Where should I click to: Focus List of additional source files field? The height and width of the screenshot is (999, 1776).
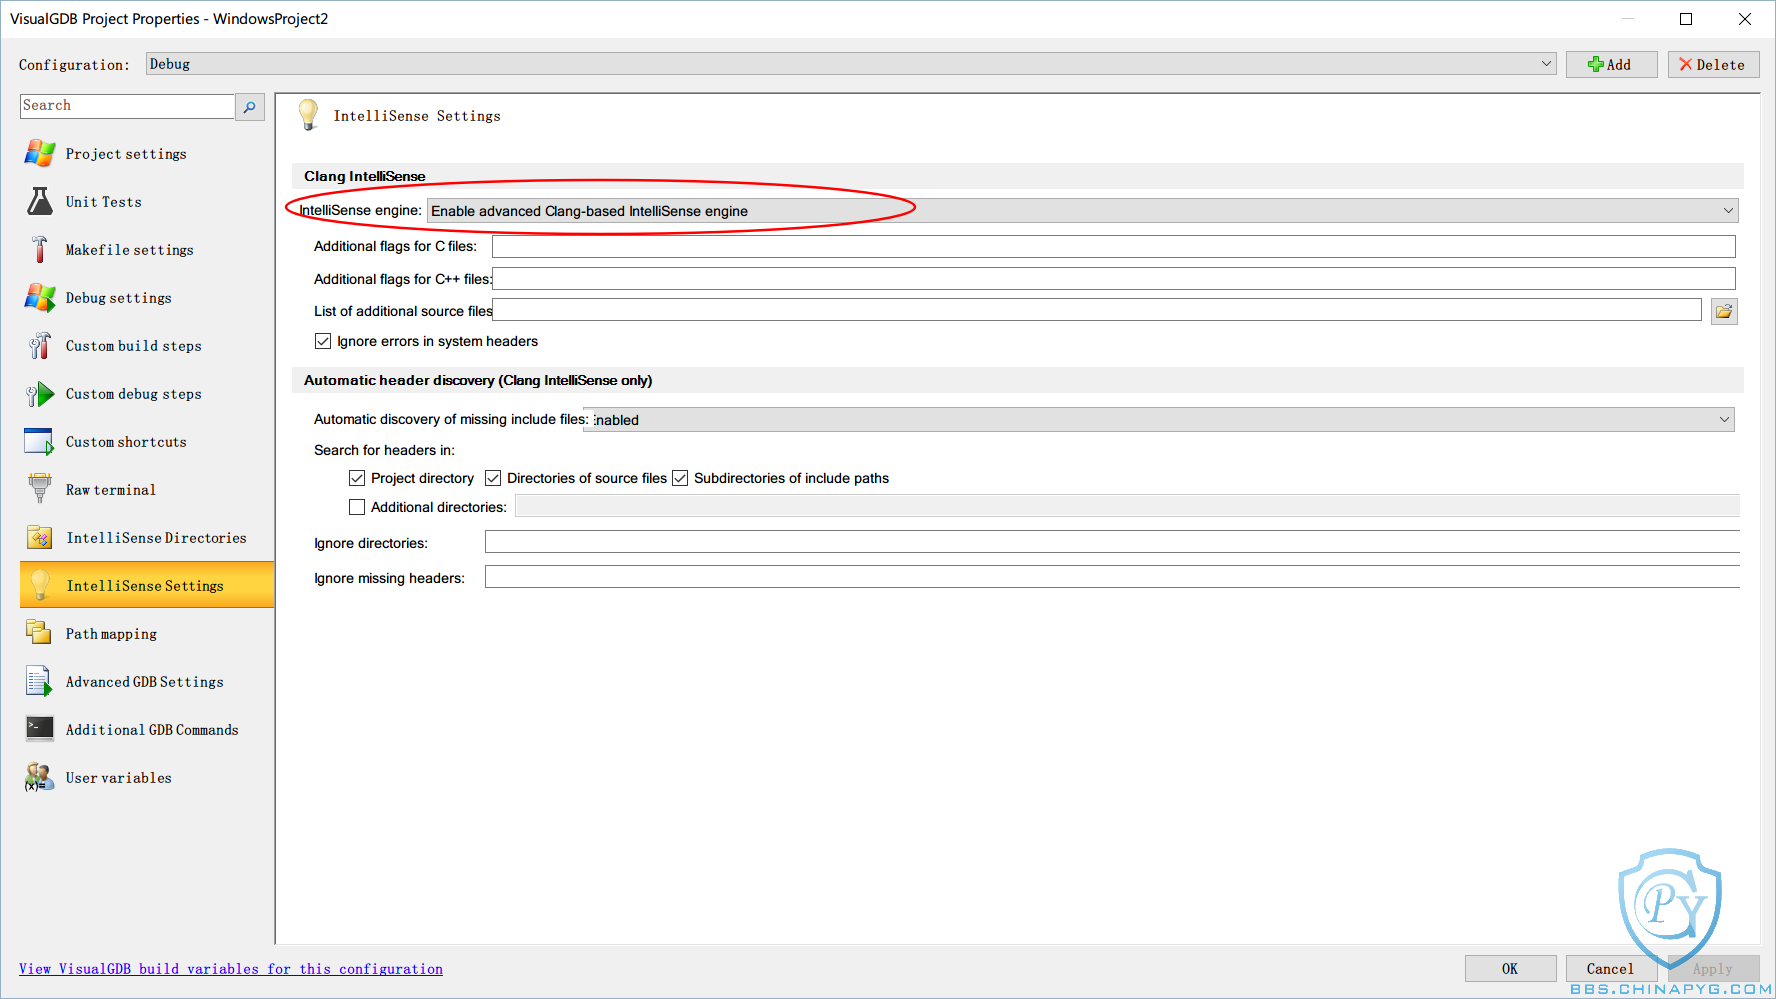[1097, 310]
